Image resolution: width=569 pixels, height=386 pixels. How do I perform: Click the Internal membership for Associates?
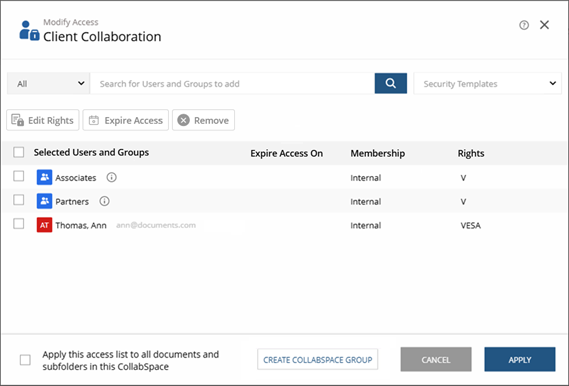365,178
